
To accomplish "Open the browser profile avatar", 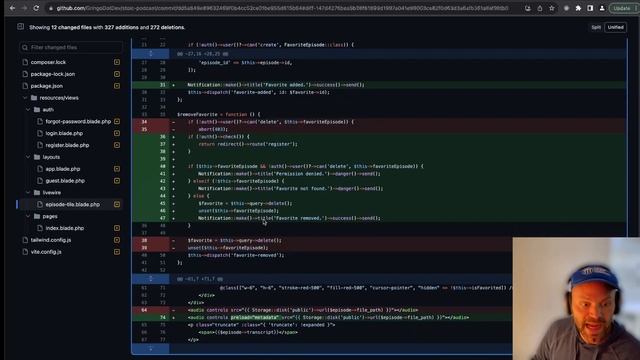I will click(x=602, y=8).
